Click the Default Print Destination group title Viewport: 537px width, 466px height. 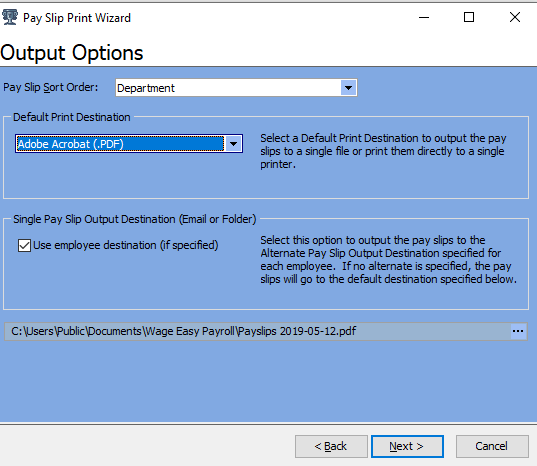pos(72,117)
